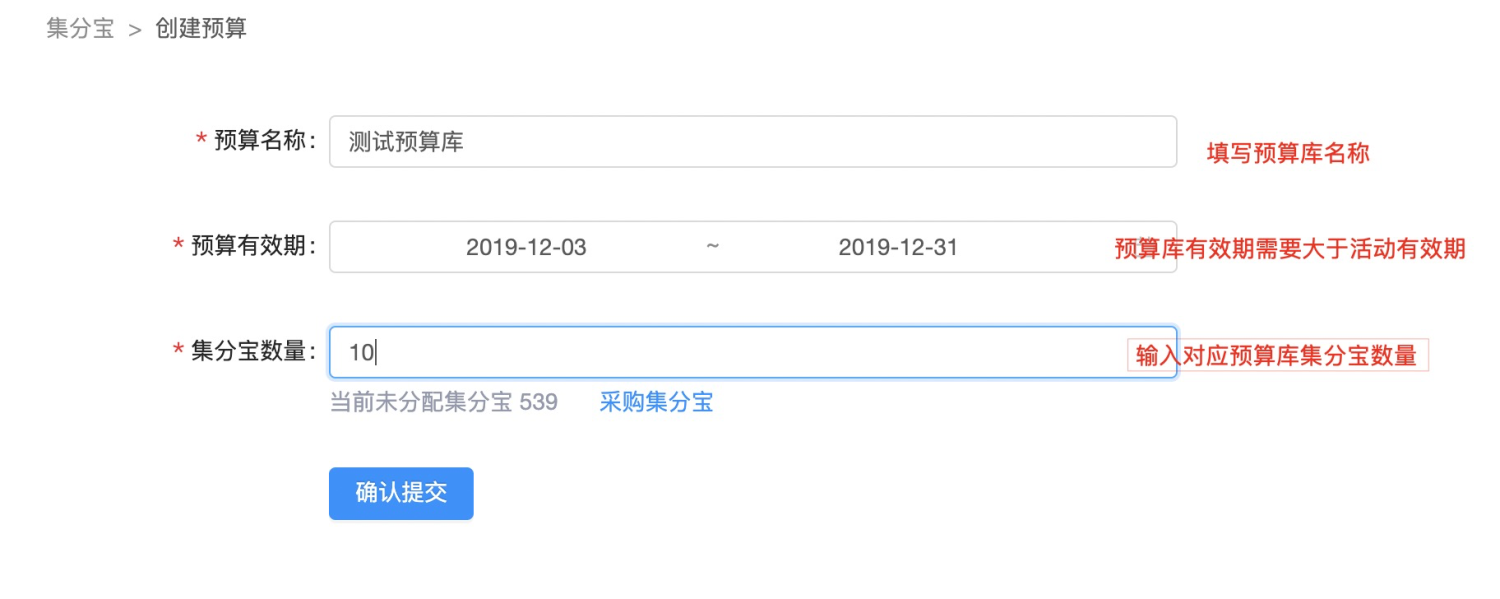Click the date range field of 预算有效期
This screenshot has height=599, width=1500.
(750, 247)
